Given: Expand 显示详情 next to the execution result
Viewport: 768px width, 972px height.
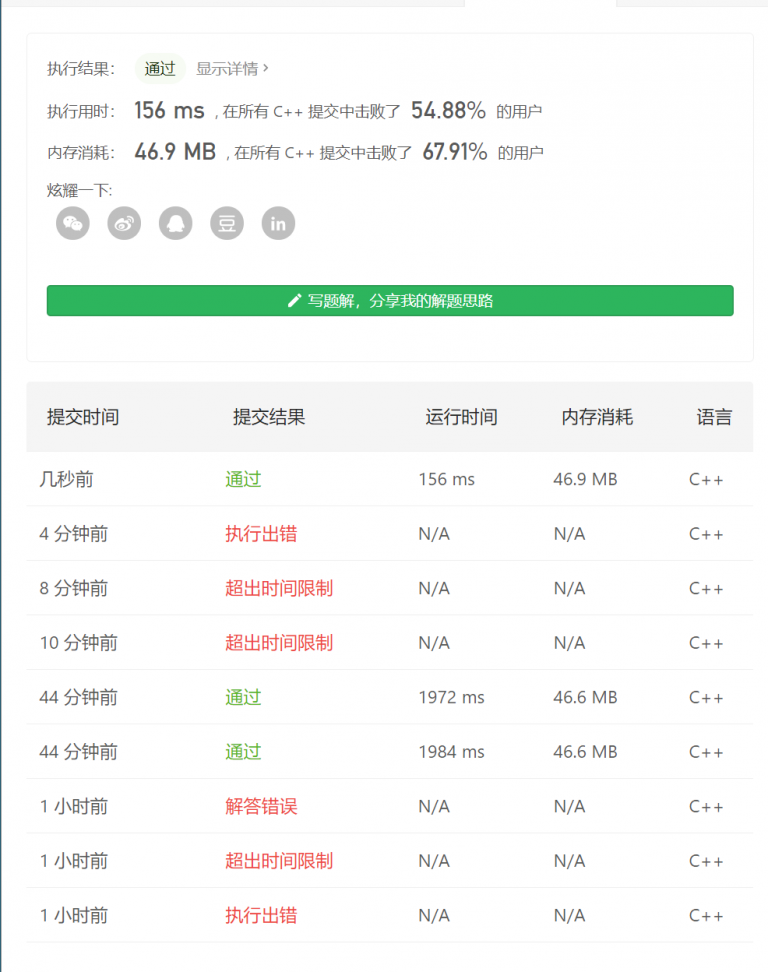Looking at the screenshot, I should [232, 69].
